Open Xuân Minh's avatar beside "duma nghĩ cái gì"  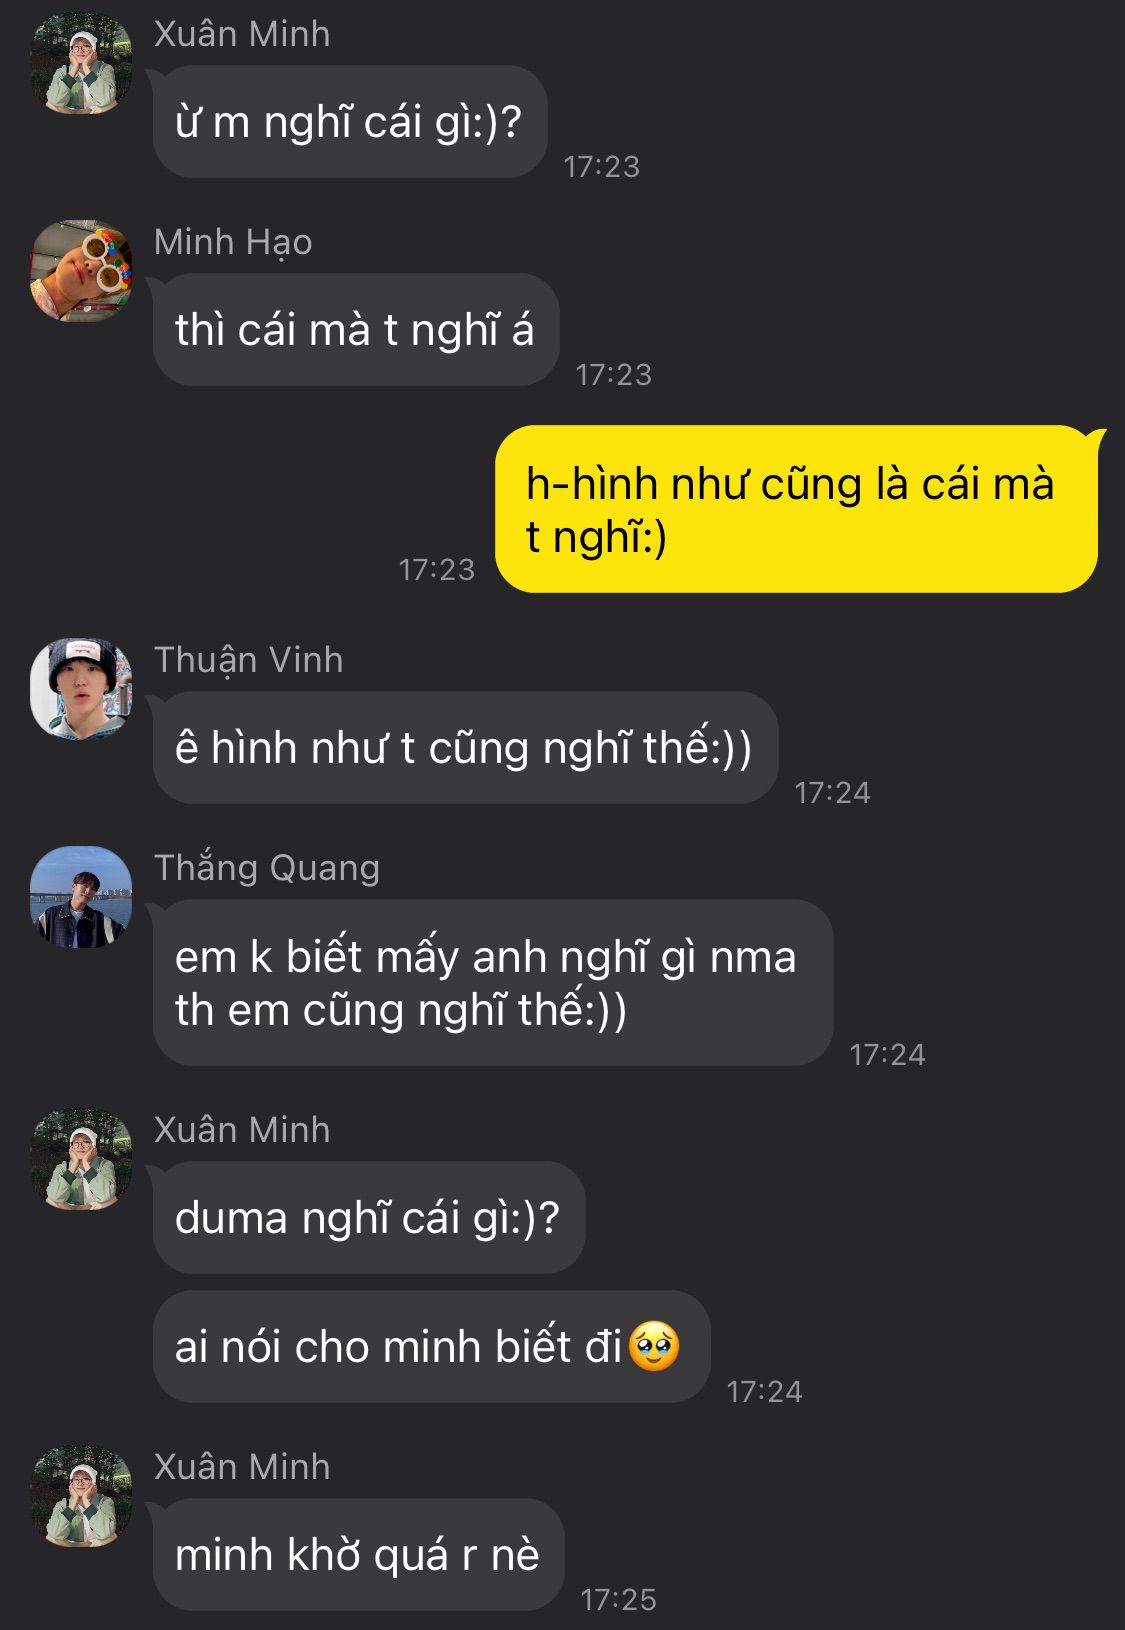point(81,1159)
